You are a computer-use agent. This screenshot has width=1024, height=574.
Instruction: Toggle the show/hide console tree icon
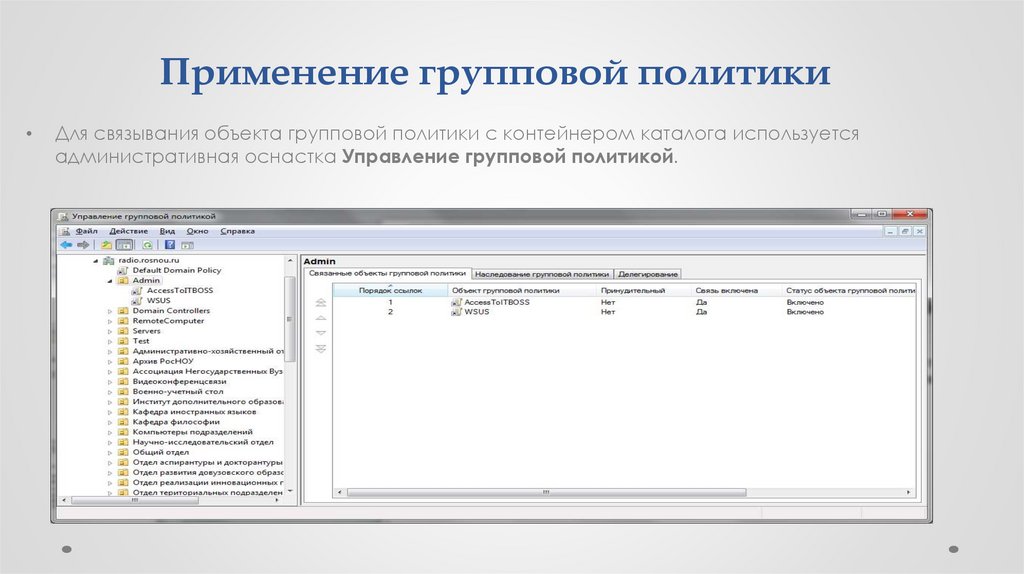[x=124, y=245]
